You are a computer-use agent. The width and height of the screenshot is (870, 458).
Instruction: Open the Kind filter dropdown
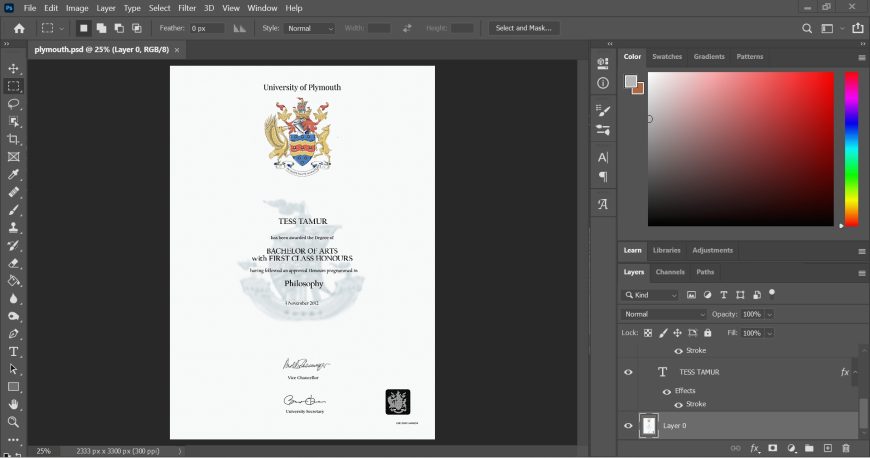(x=650, y=295)
